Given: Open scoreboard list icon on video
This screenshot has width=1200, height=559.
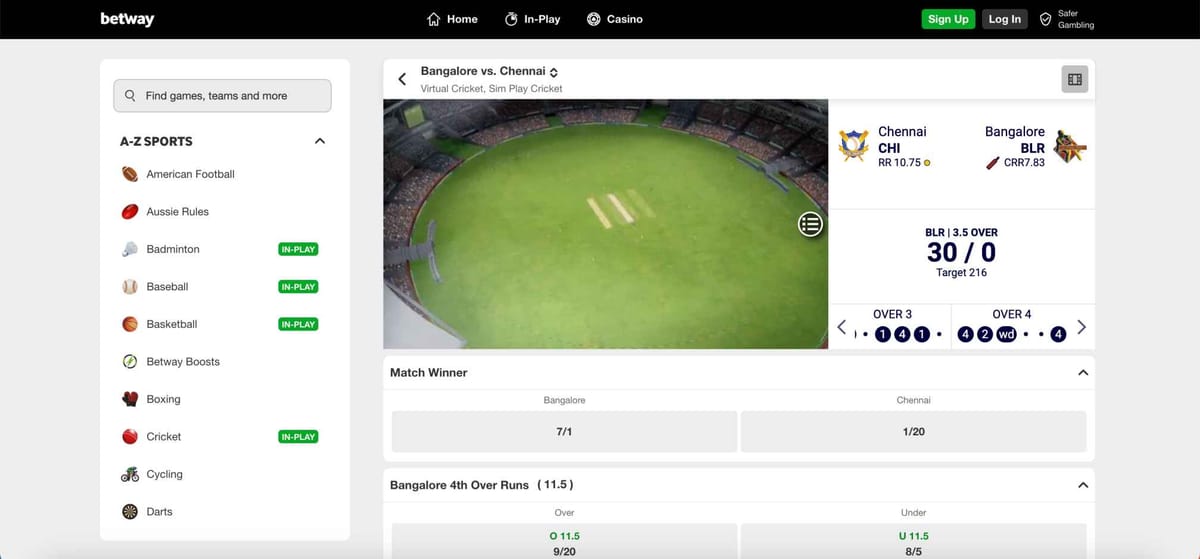Looking at the screenshot, I should coord(810,225).
